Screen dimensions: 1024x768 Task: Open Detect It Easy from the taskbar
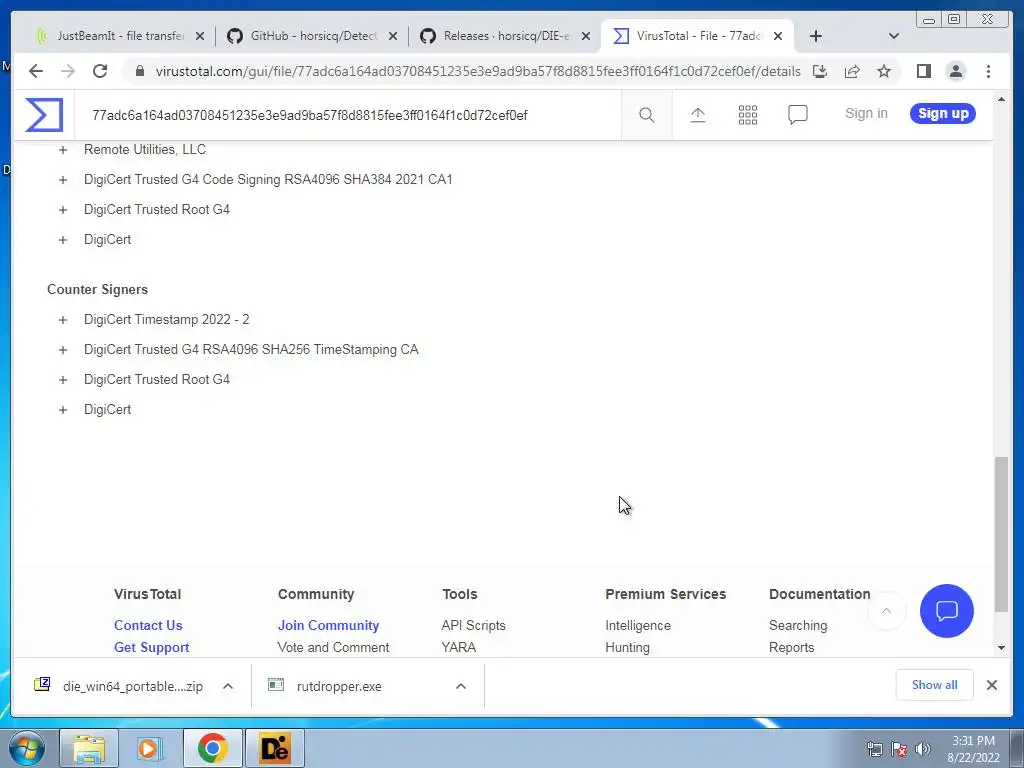(274, 748)
